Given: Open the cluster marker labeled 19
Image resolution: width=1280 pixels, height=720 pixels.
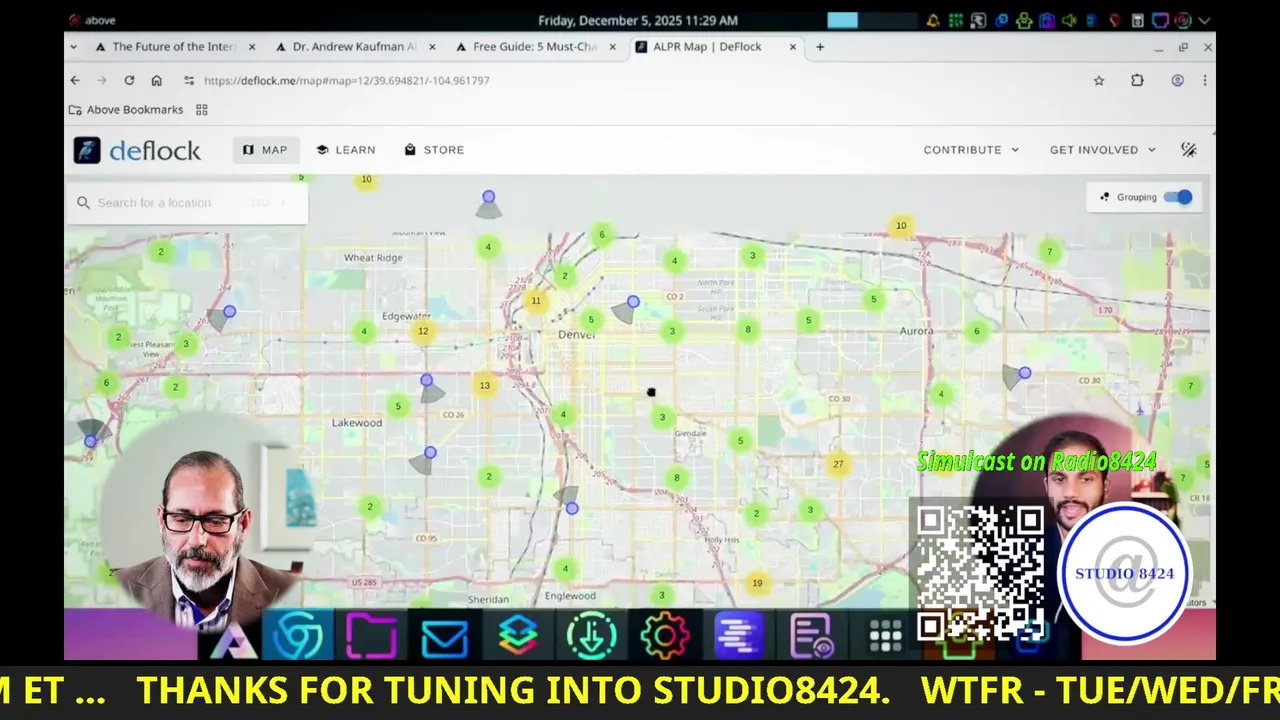Looking at the screenshot, I should (x=757, y=583).
